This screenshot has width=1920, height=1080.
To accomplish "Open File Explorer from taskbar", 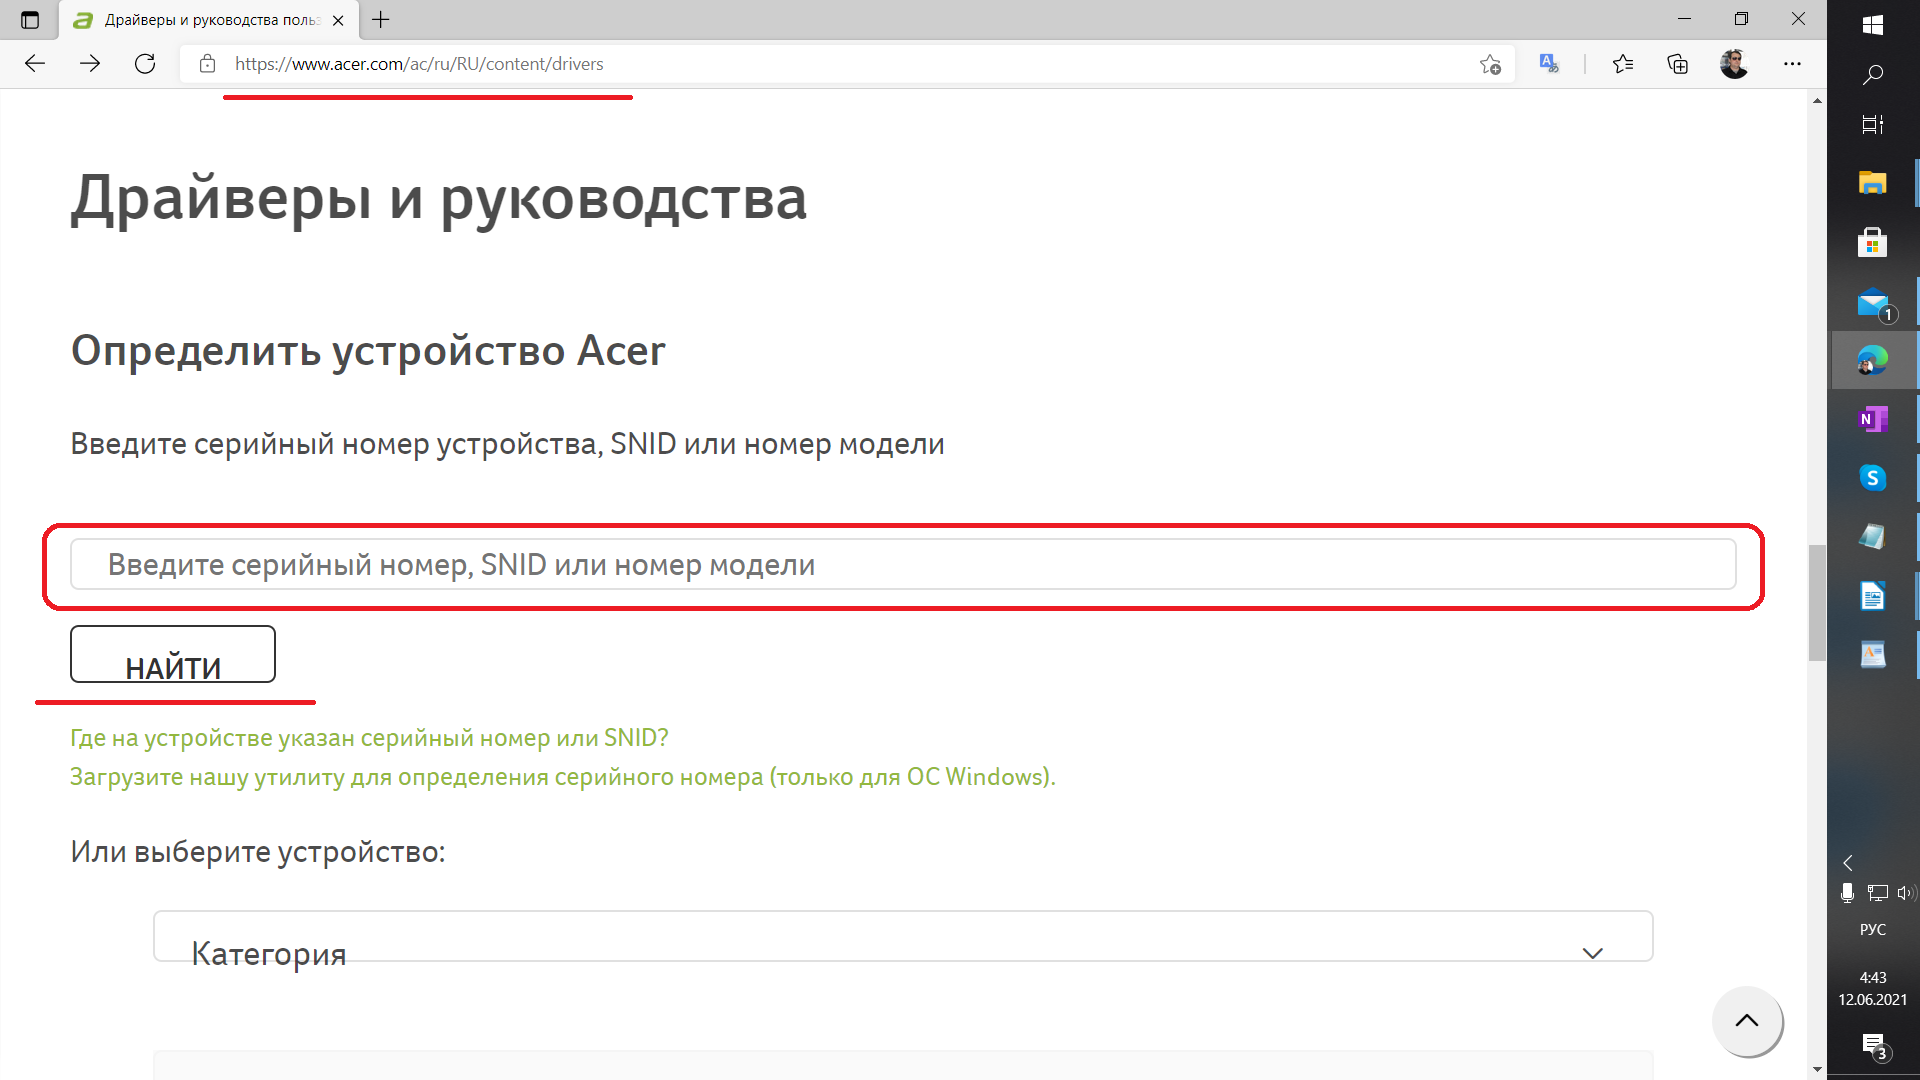I will click(1873, 183).
